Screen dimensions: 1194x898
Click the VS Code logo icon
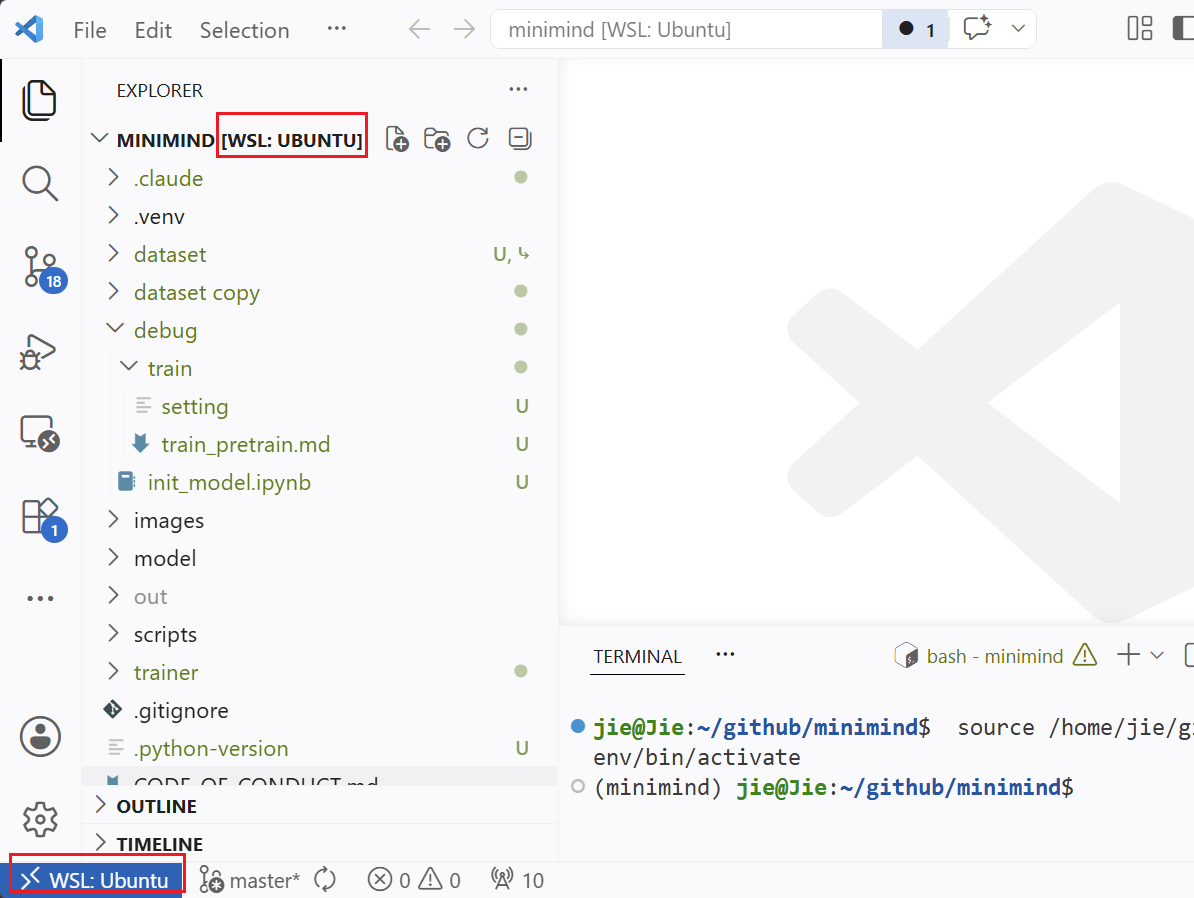(x=30, y=30)
